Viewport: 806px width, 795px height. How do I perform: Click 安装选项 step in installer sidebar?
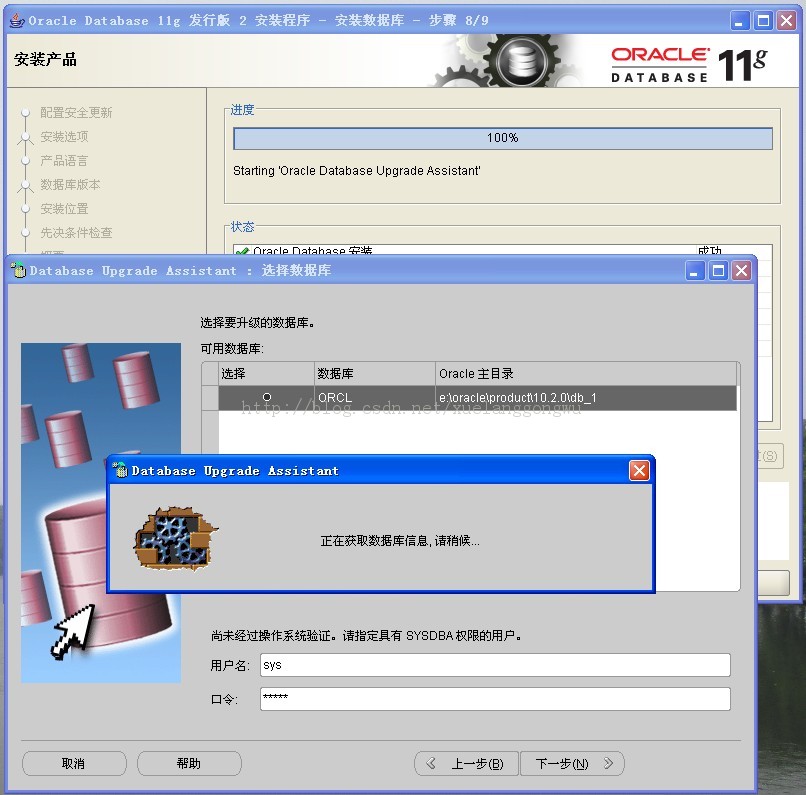click(x=64, y=137)
